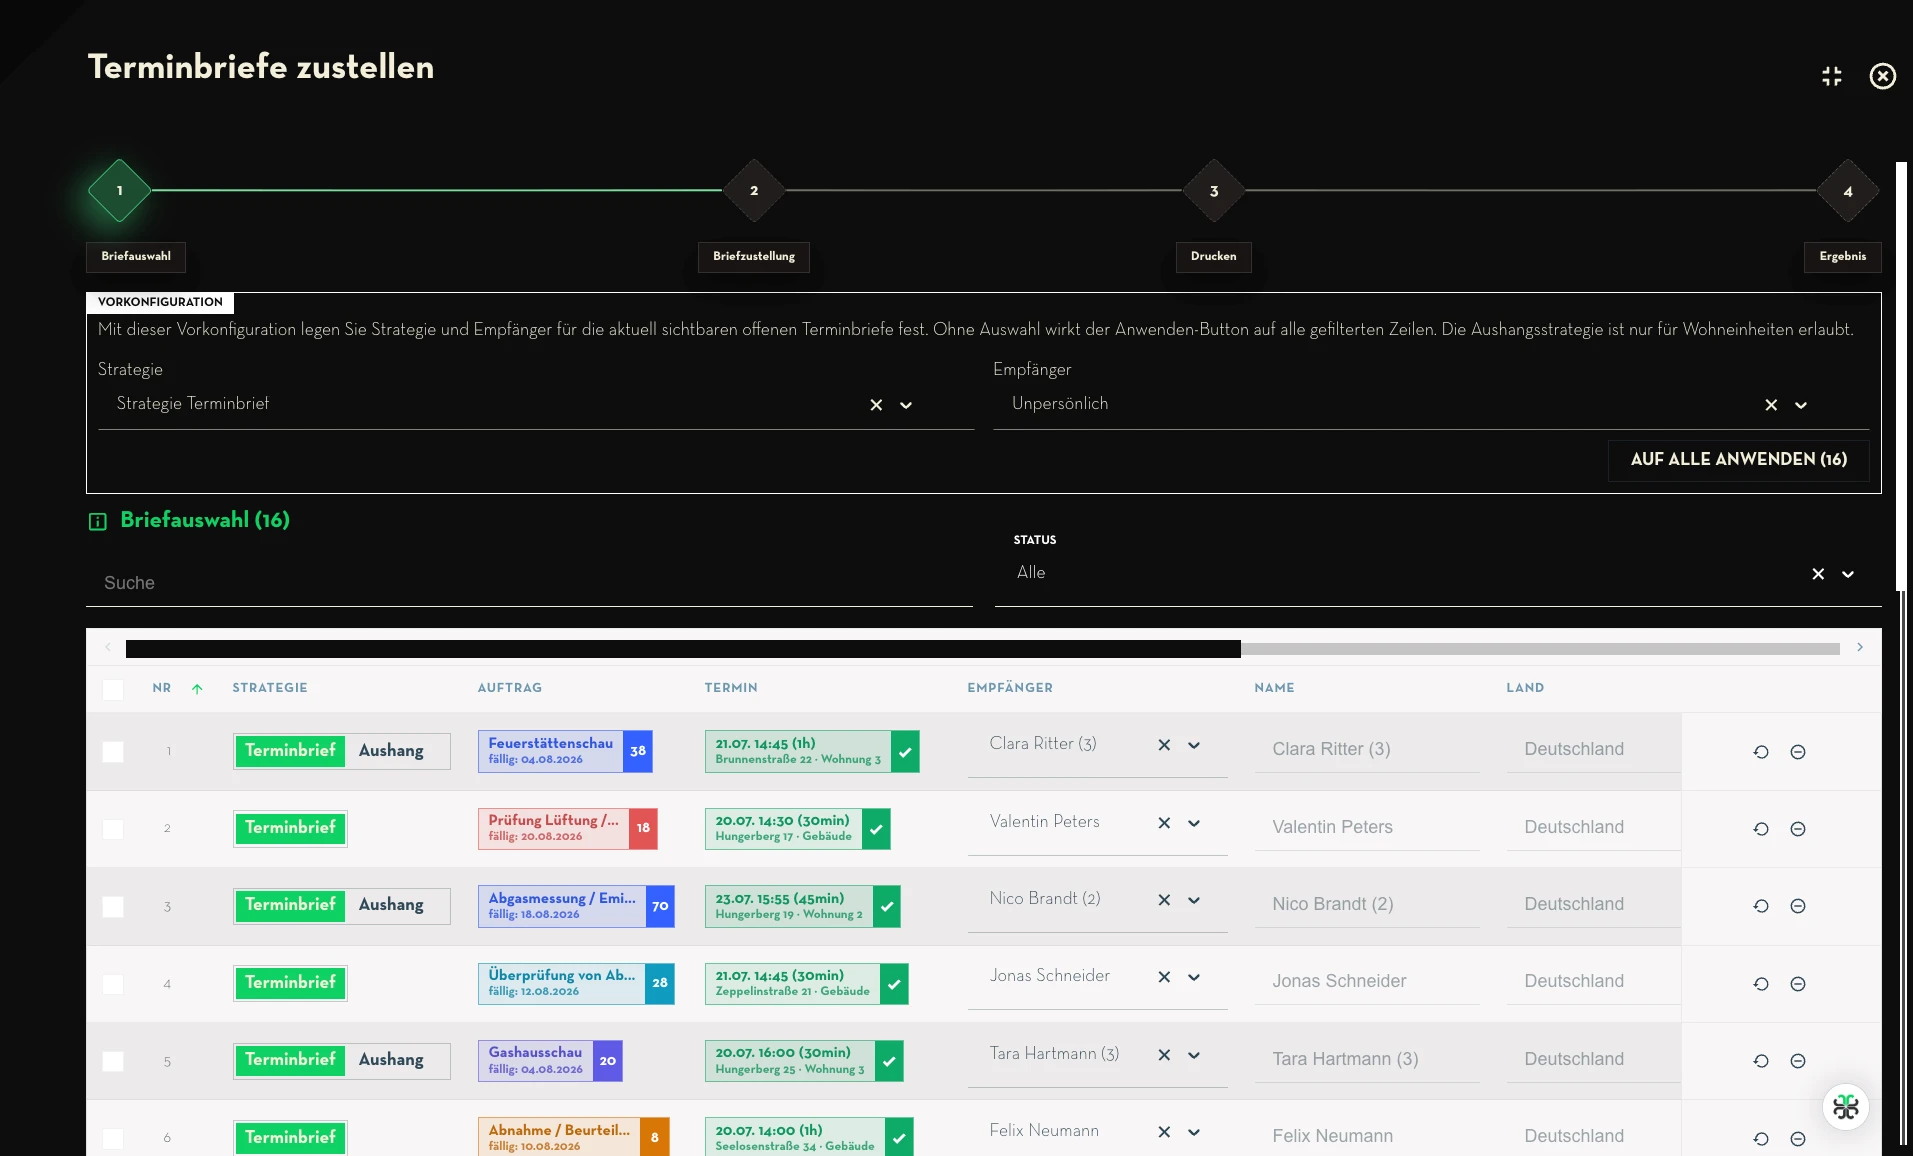Open Empfänger dropdown for Jonas Schneider
Viewport: 1913px width, 1156px height.
1194,977
